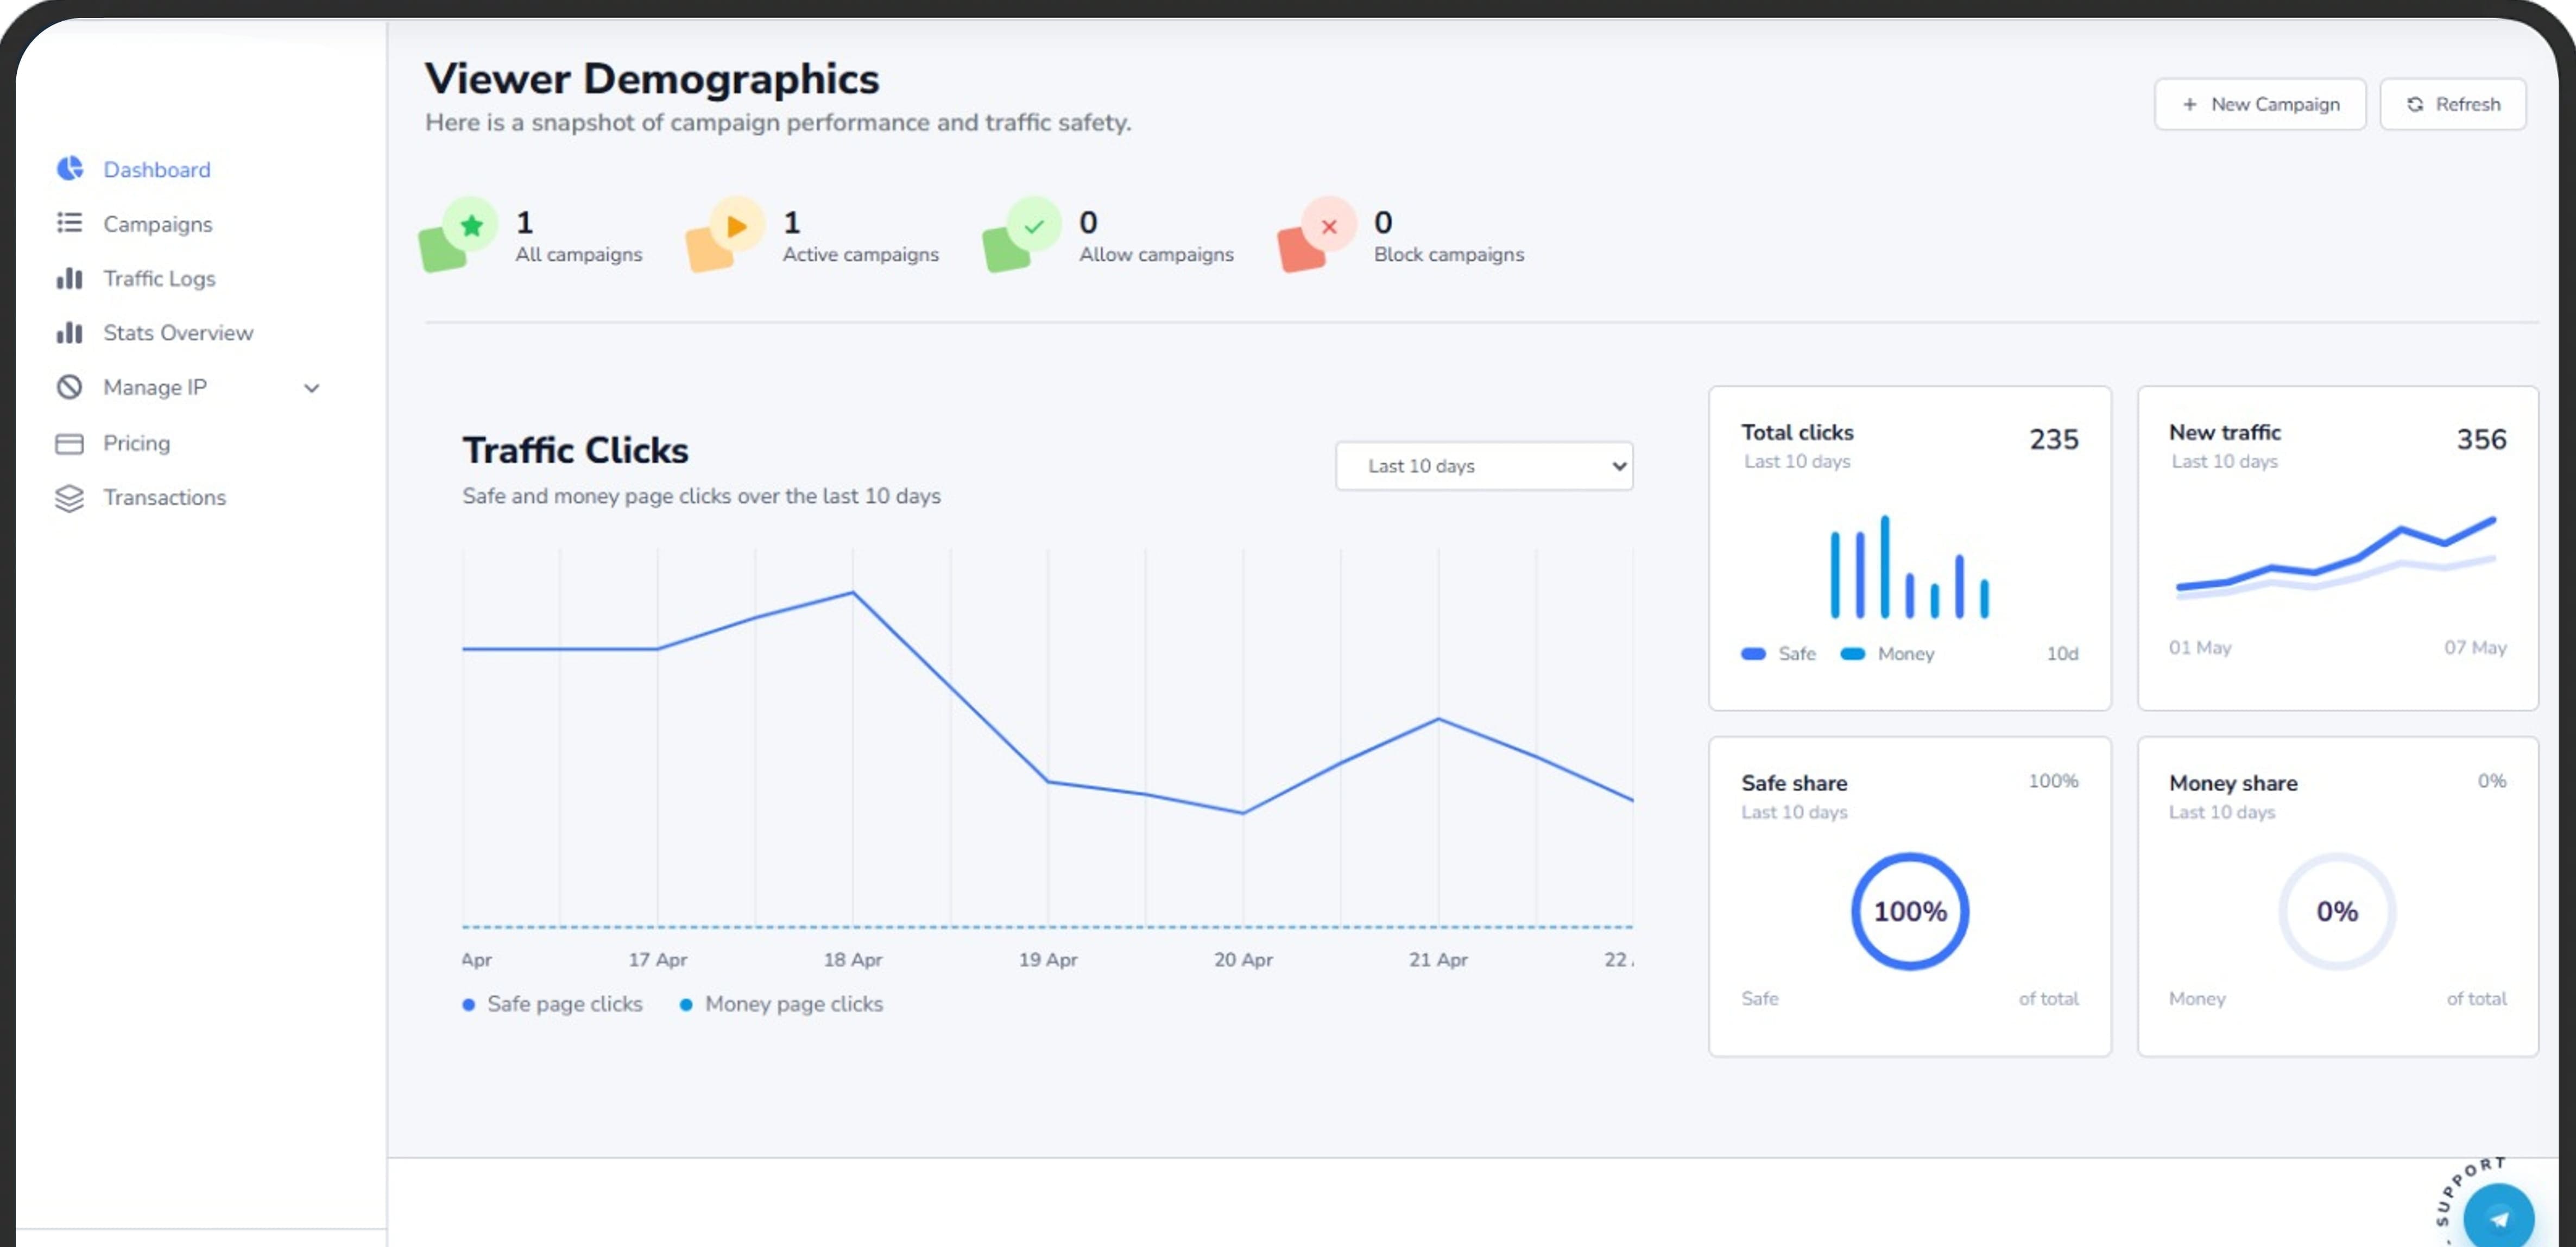Click the plus icon on New Campaign
2576x1247 pixels.
point(2190,104)
